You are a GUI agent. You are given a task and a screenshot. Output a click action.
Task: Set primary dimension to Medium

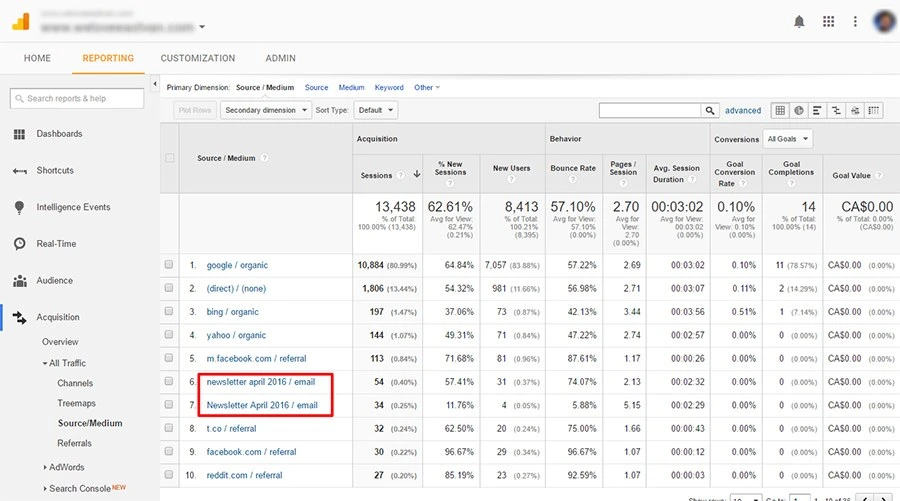click(351, 88)
